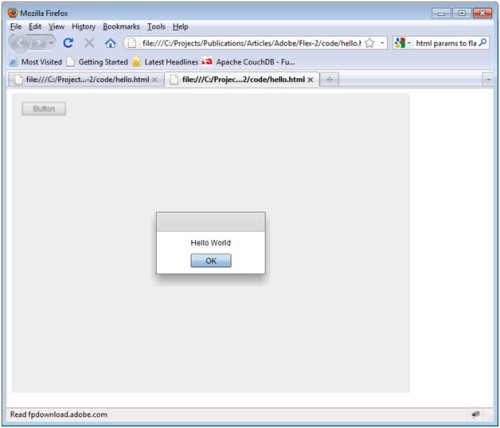List all tabs dropdown arrow
The height and width of the screenshot is (428, 500).
click(x=488, y=80)
